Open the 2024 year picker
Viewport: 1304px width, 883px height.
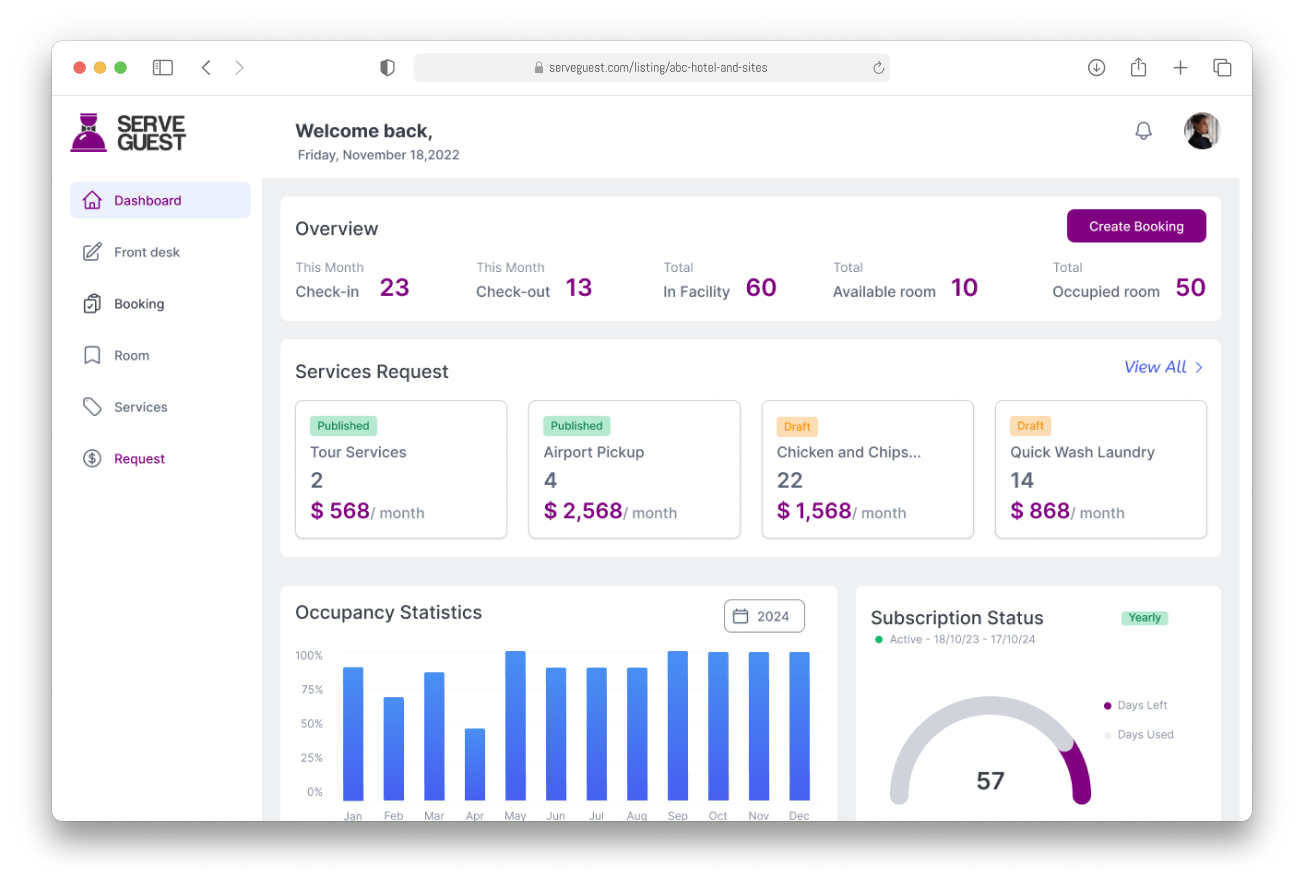[x=763, y=616]
